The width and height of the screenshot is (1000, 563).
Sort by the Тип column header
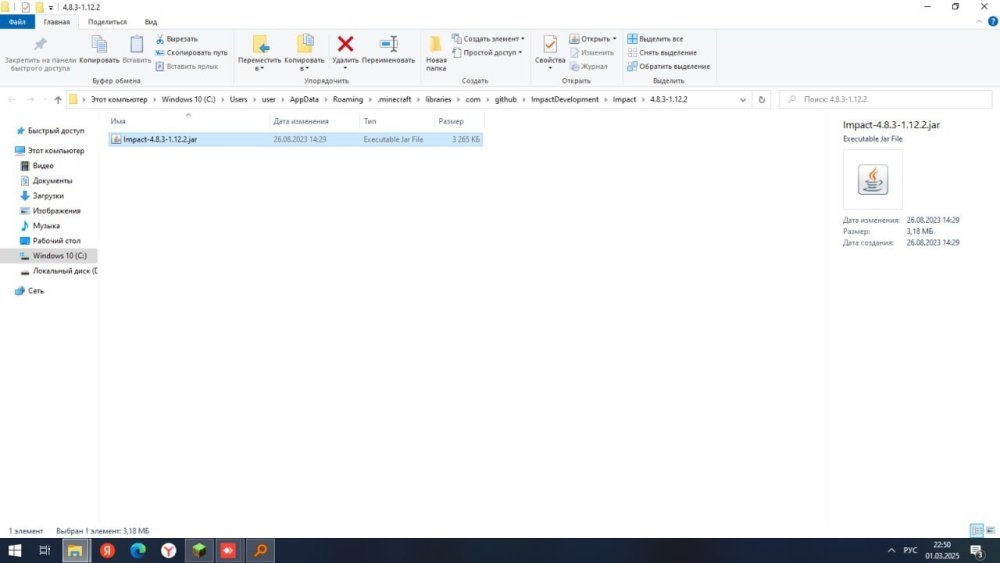pyautogui.click(x=397, y=121)
